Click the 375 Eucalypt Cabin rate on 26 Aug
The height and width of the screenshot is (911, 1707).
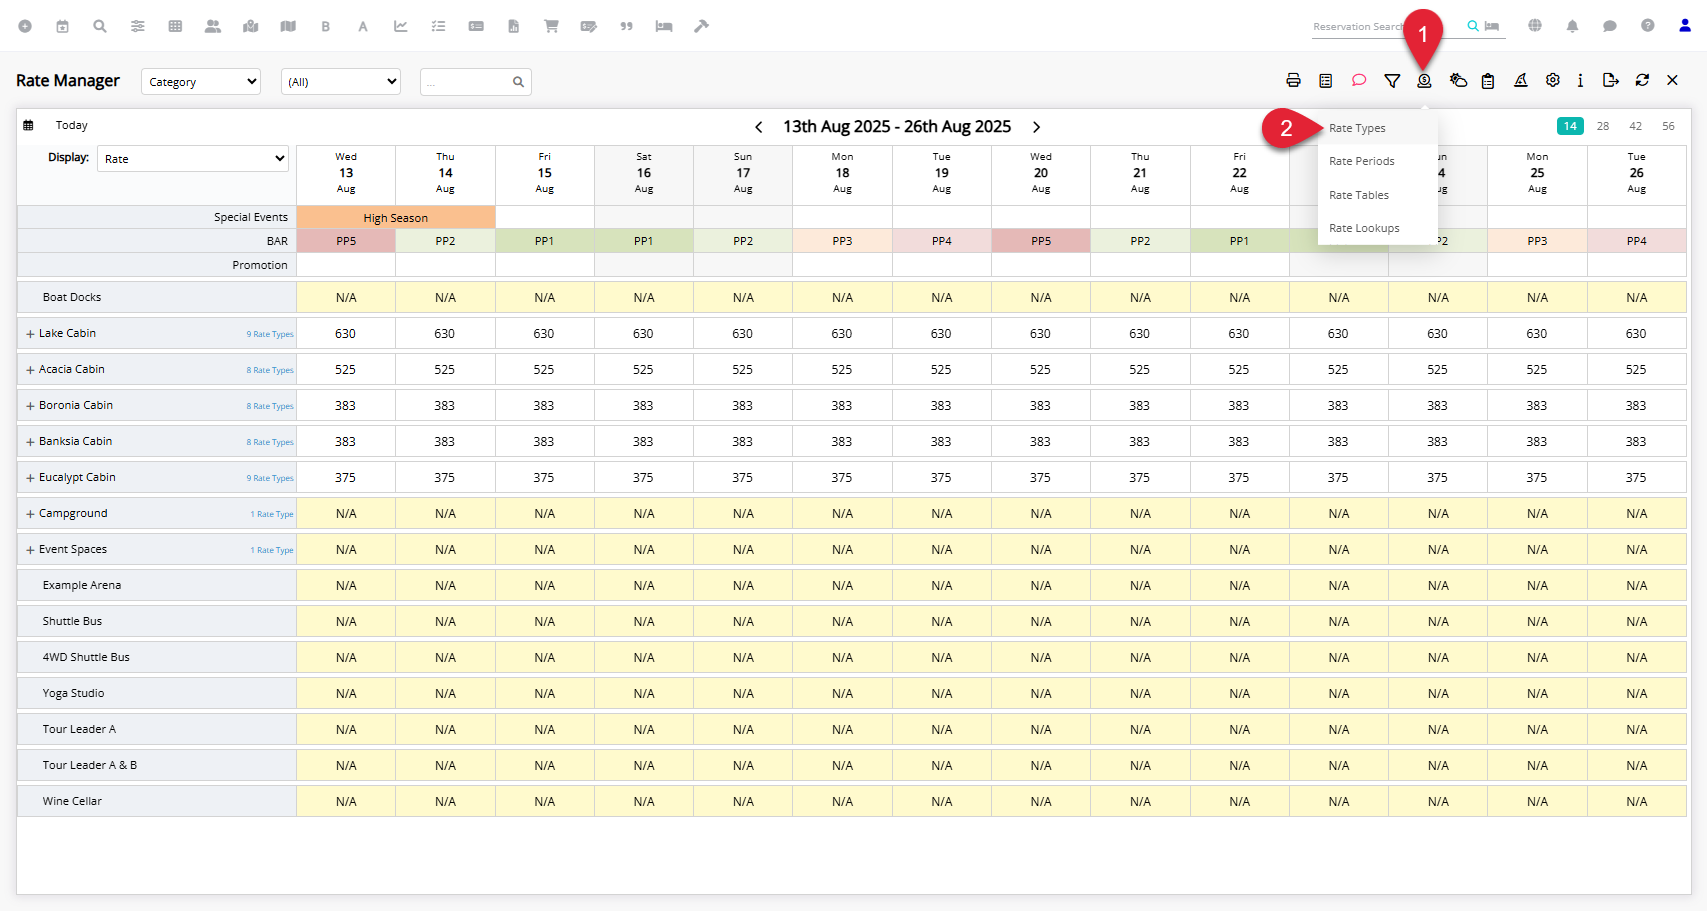tap(1636, 478)
